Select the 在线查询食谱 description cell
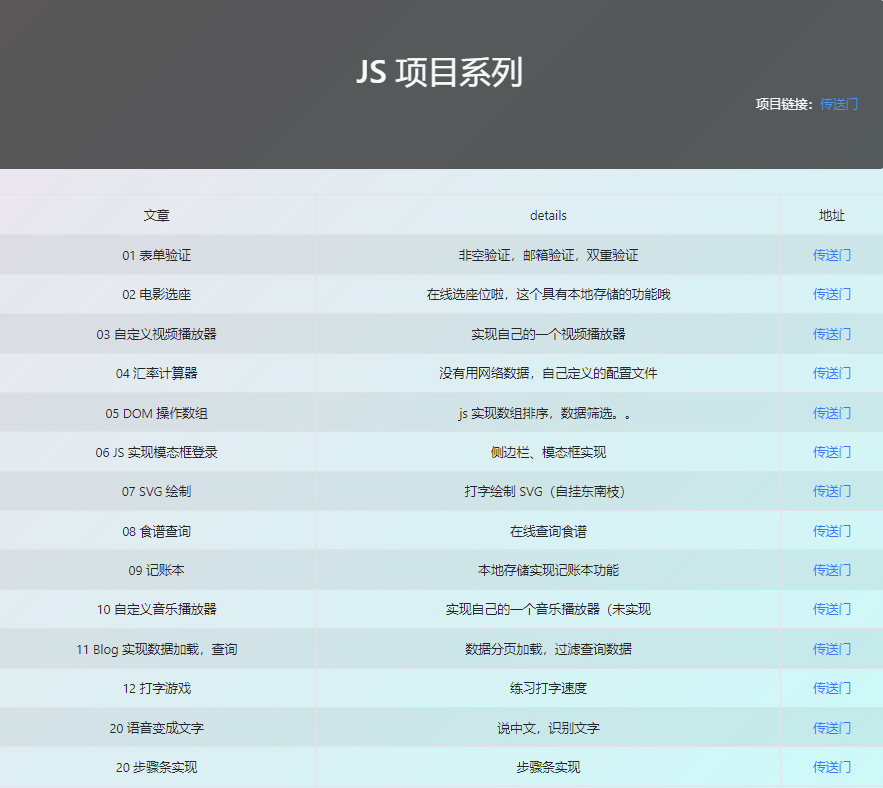The width and height of the screenshot is (883, 788). [548, 531]
